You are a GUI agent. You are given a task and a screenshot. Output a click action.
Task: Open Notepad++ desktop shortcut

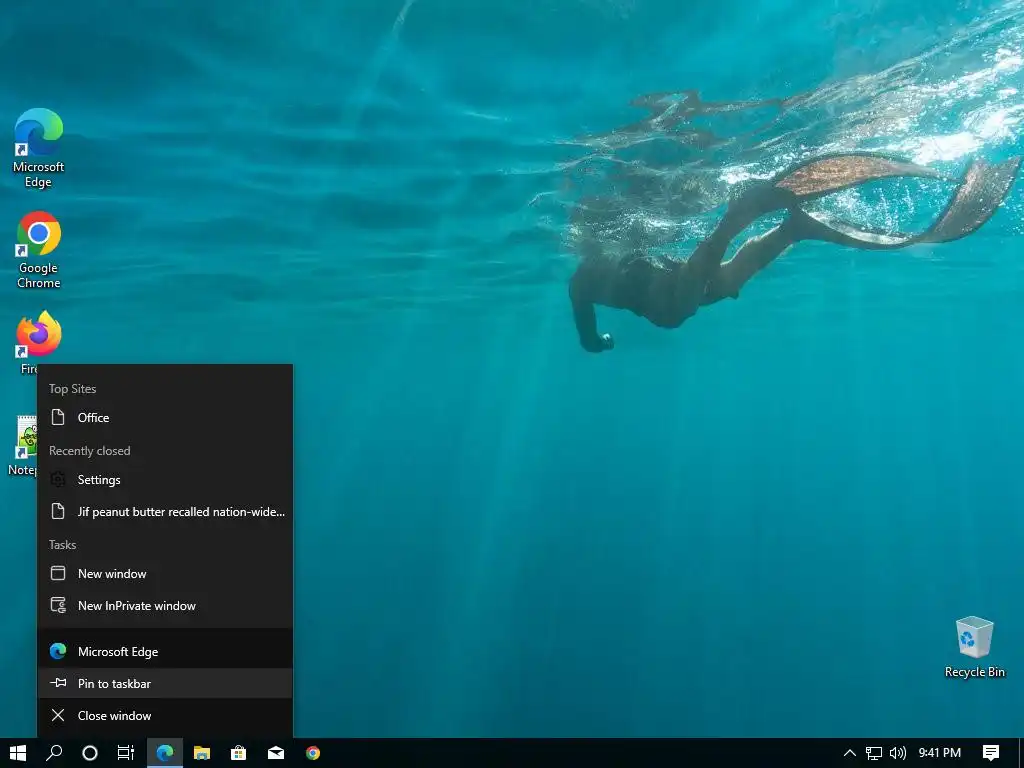(x=23, y=445)
